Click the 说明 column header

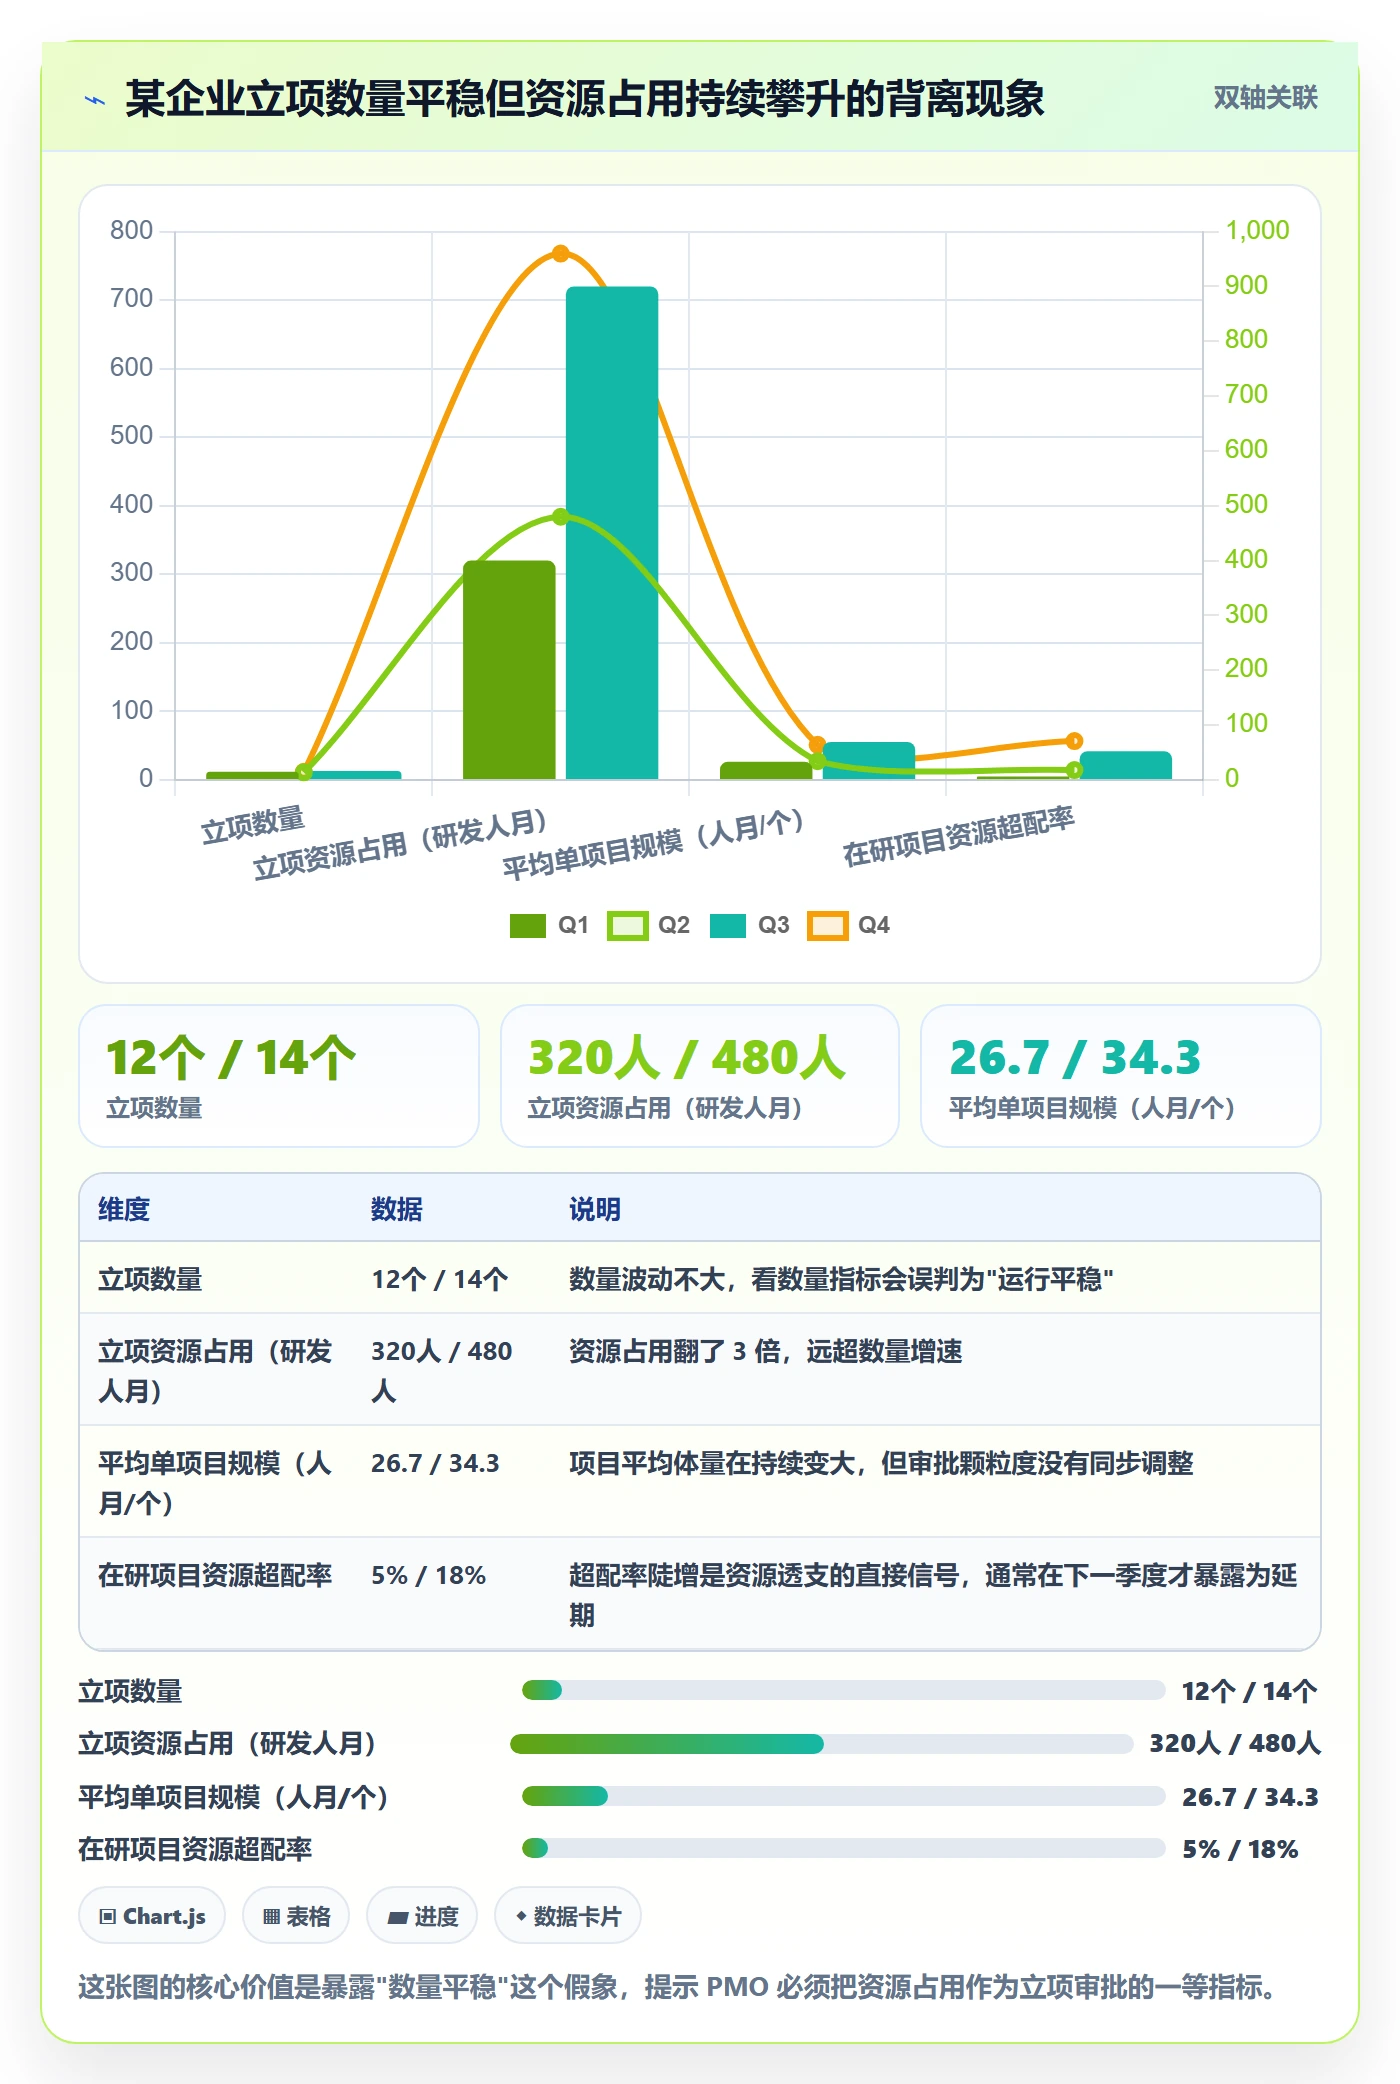(x=595, y=1209)
